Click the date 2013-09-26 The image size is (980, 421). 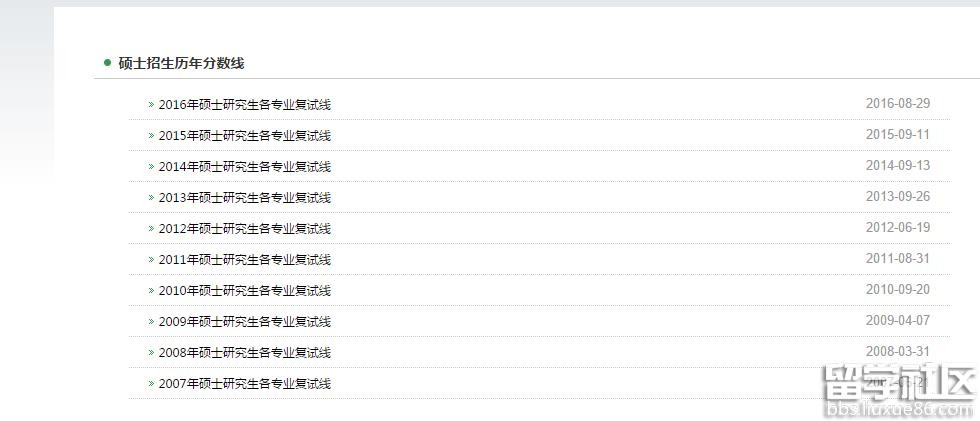(897, 196)
